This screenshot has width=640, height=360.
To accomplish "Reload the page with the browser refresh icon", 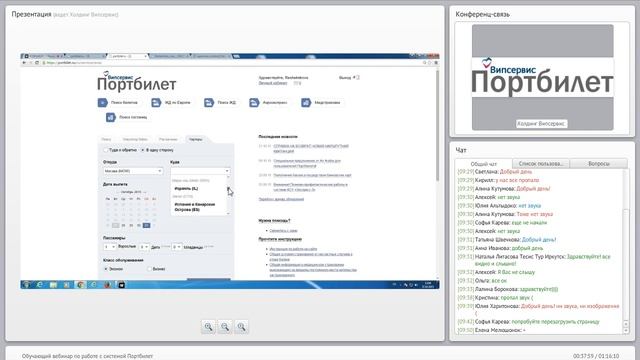I will (37, 62).
